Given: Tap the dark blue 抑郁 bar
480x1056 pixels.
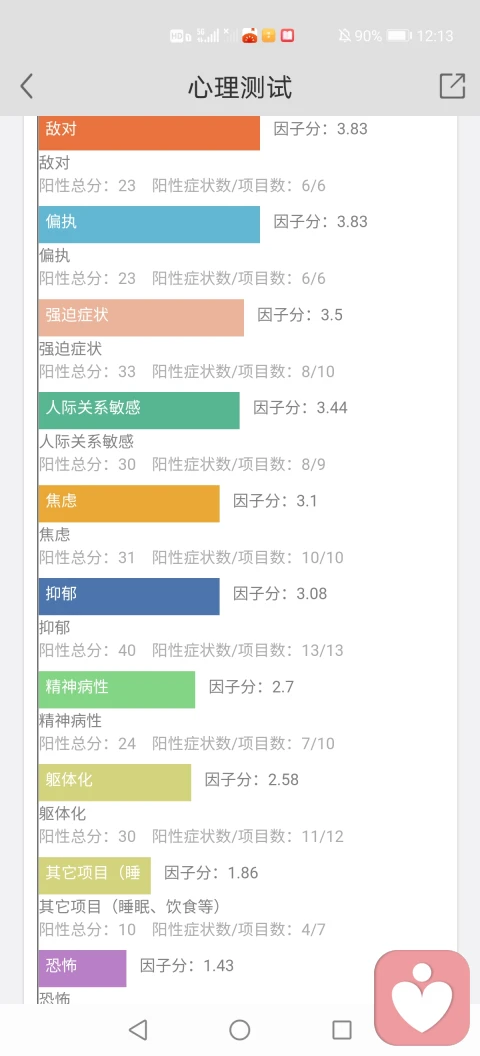Looking at the screenshot, I should pos(129,596).
